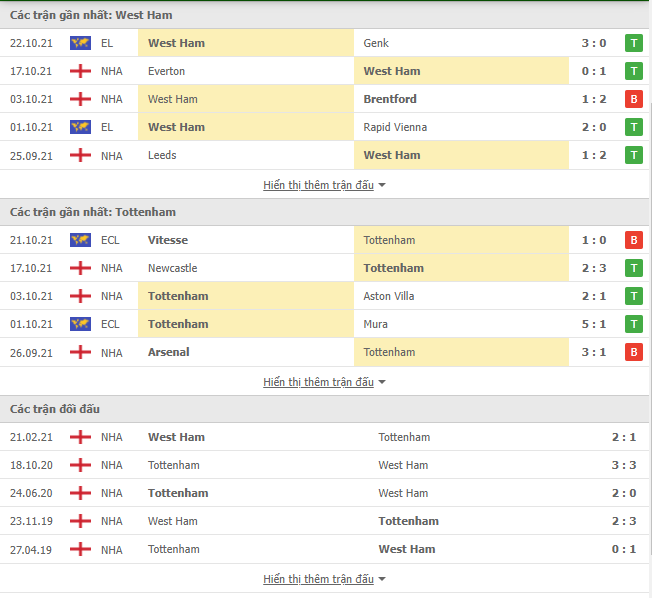
Task: Click the ECL flag icon on the Mura row
Action: (80, 324)
